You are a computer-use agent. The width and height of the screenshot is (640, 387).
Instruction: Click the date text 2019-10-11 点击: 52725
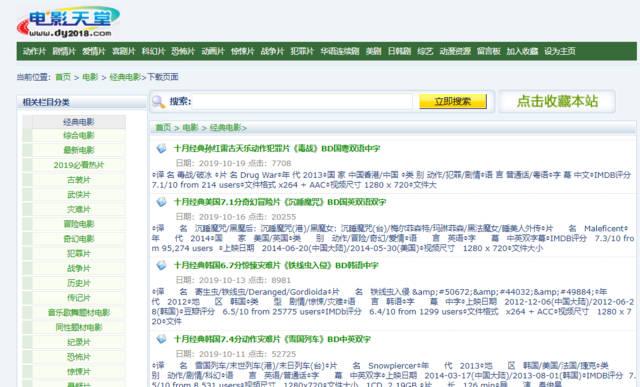[236, 354]
